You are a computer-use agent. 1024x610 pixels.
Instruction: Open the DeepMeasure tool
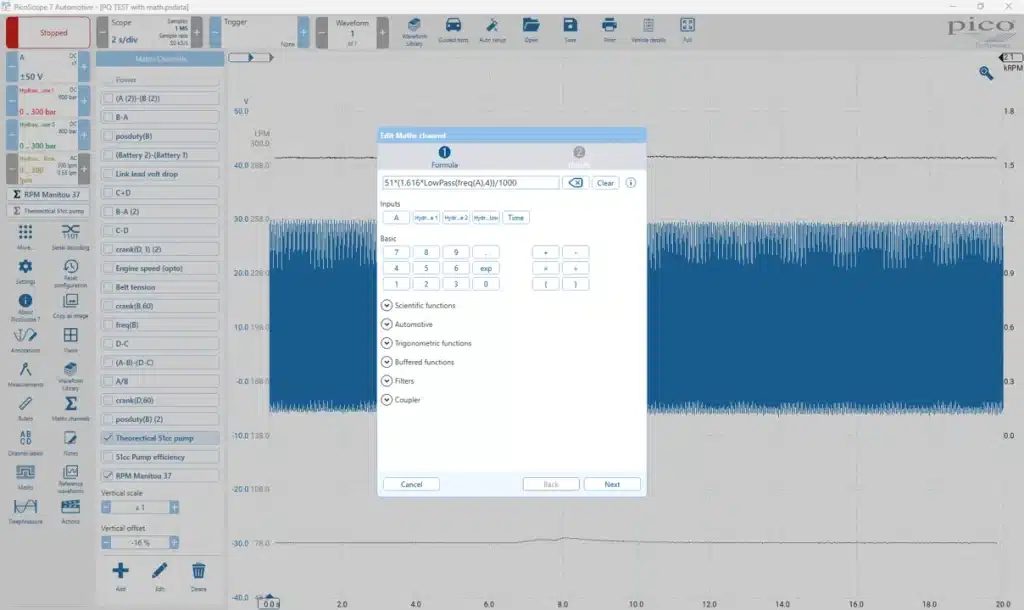click(x=25, y=511)
